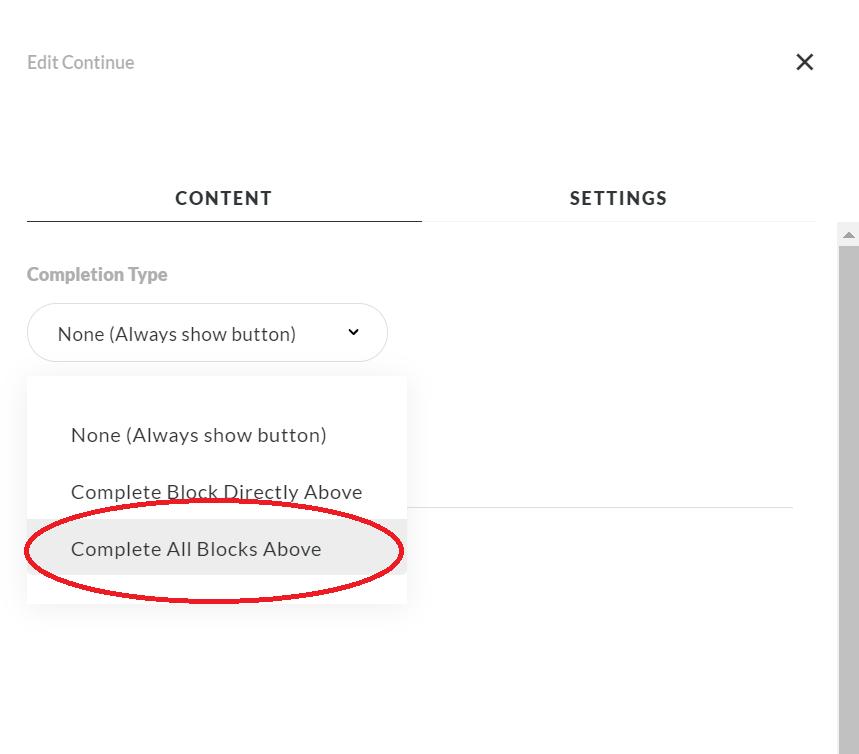Screen dimensions: 859x754
Task: Close the Edit Continue dialog
Action: tap(804, 62)
